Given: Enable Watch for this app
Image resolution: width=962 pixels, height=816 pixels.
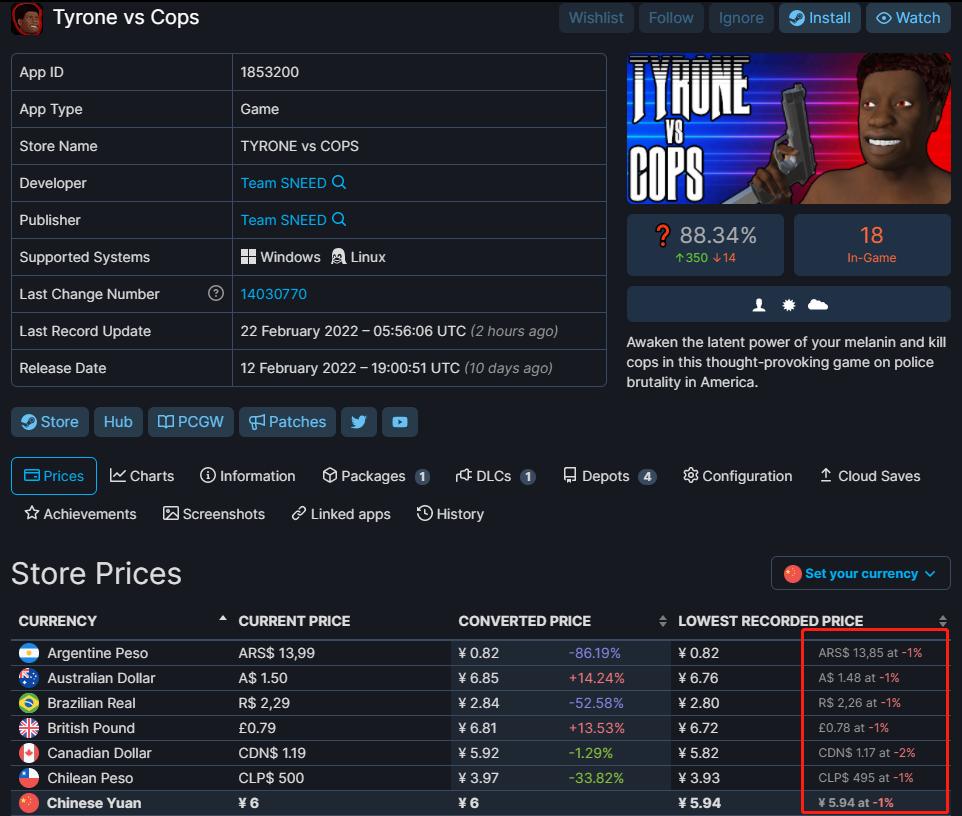Looking at the screenshot, I should [x=908, y=17].
